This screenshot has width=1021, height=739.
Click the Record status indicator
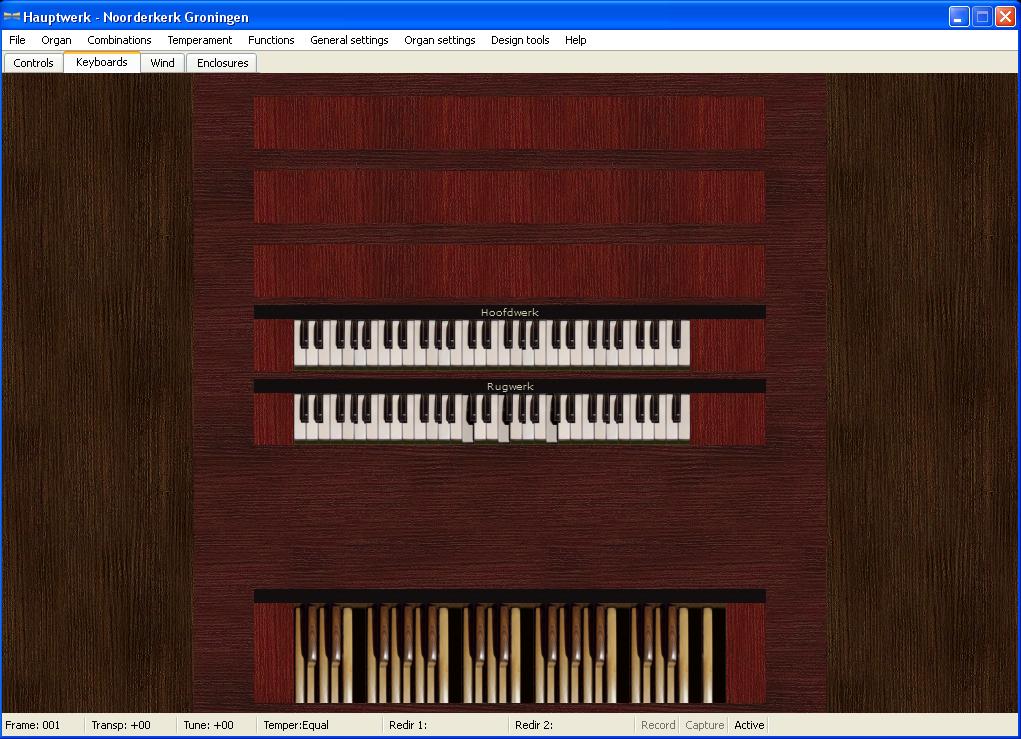tap(658, 725)
